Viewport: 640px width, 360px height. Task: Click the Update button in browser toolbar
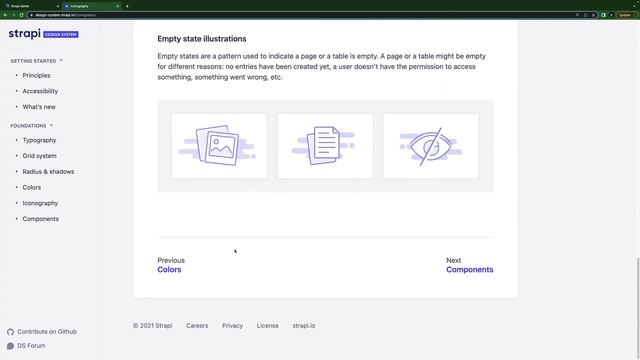pos(627,15)
